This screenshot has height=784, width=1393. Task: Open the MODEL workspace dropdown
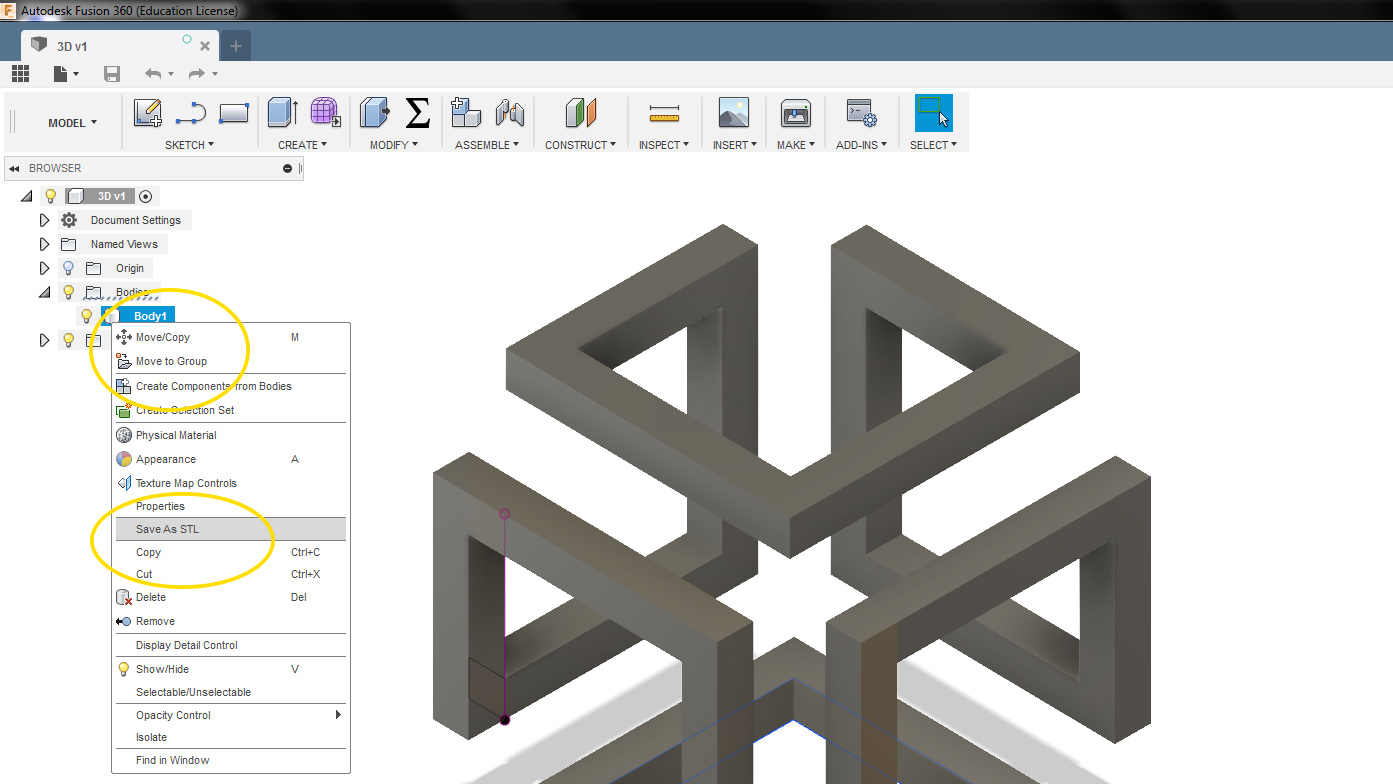click(72, 123)
